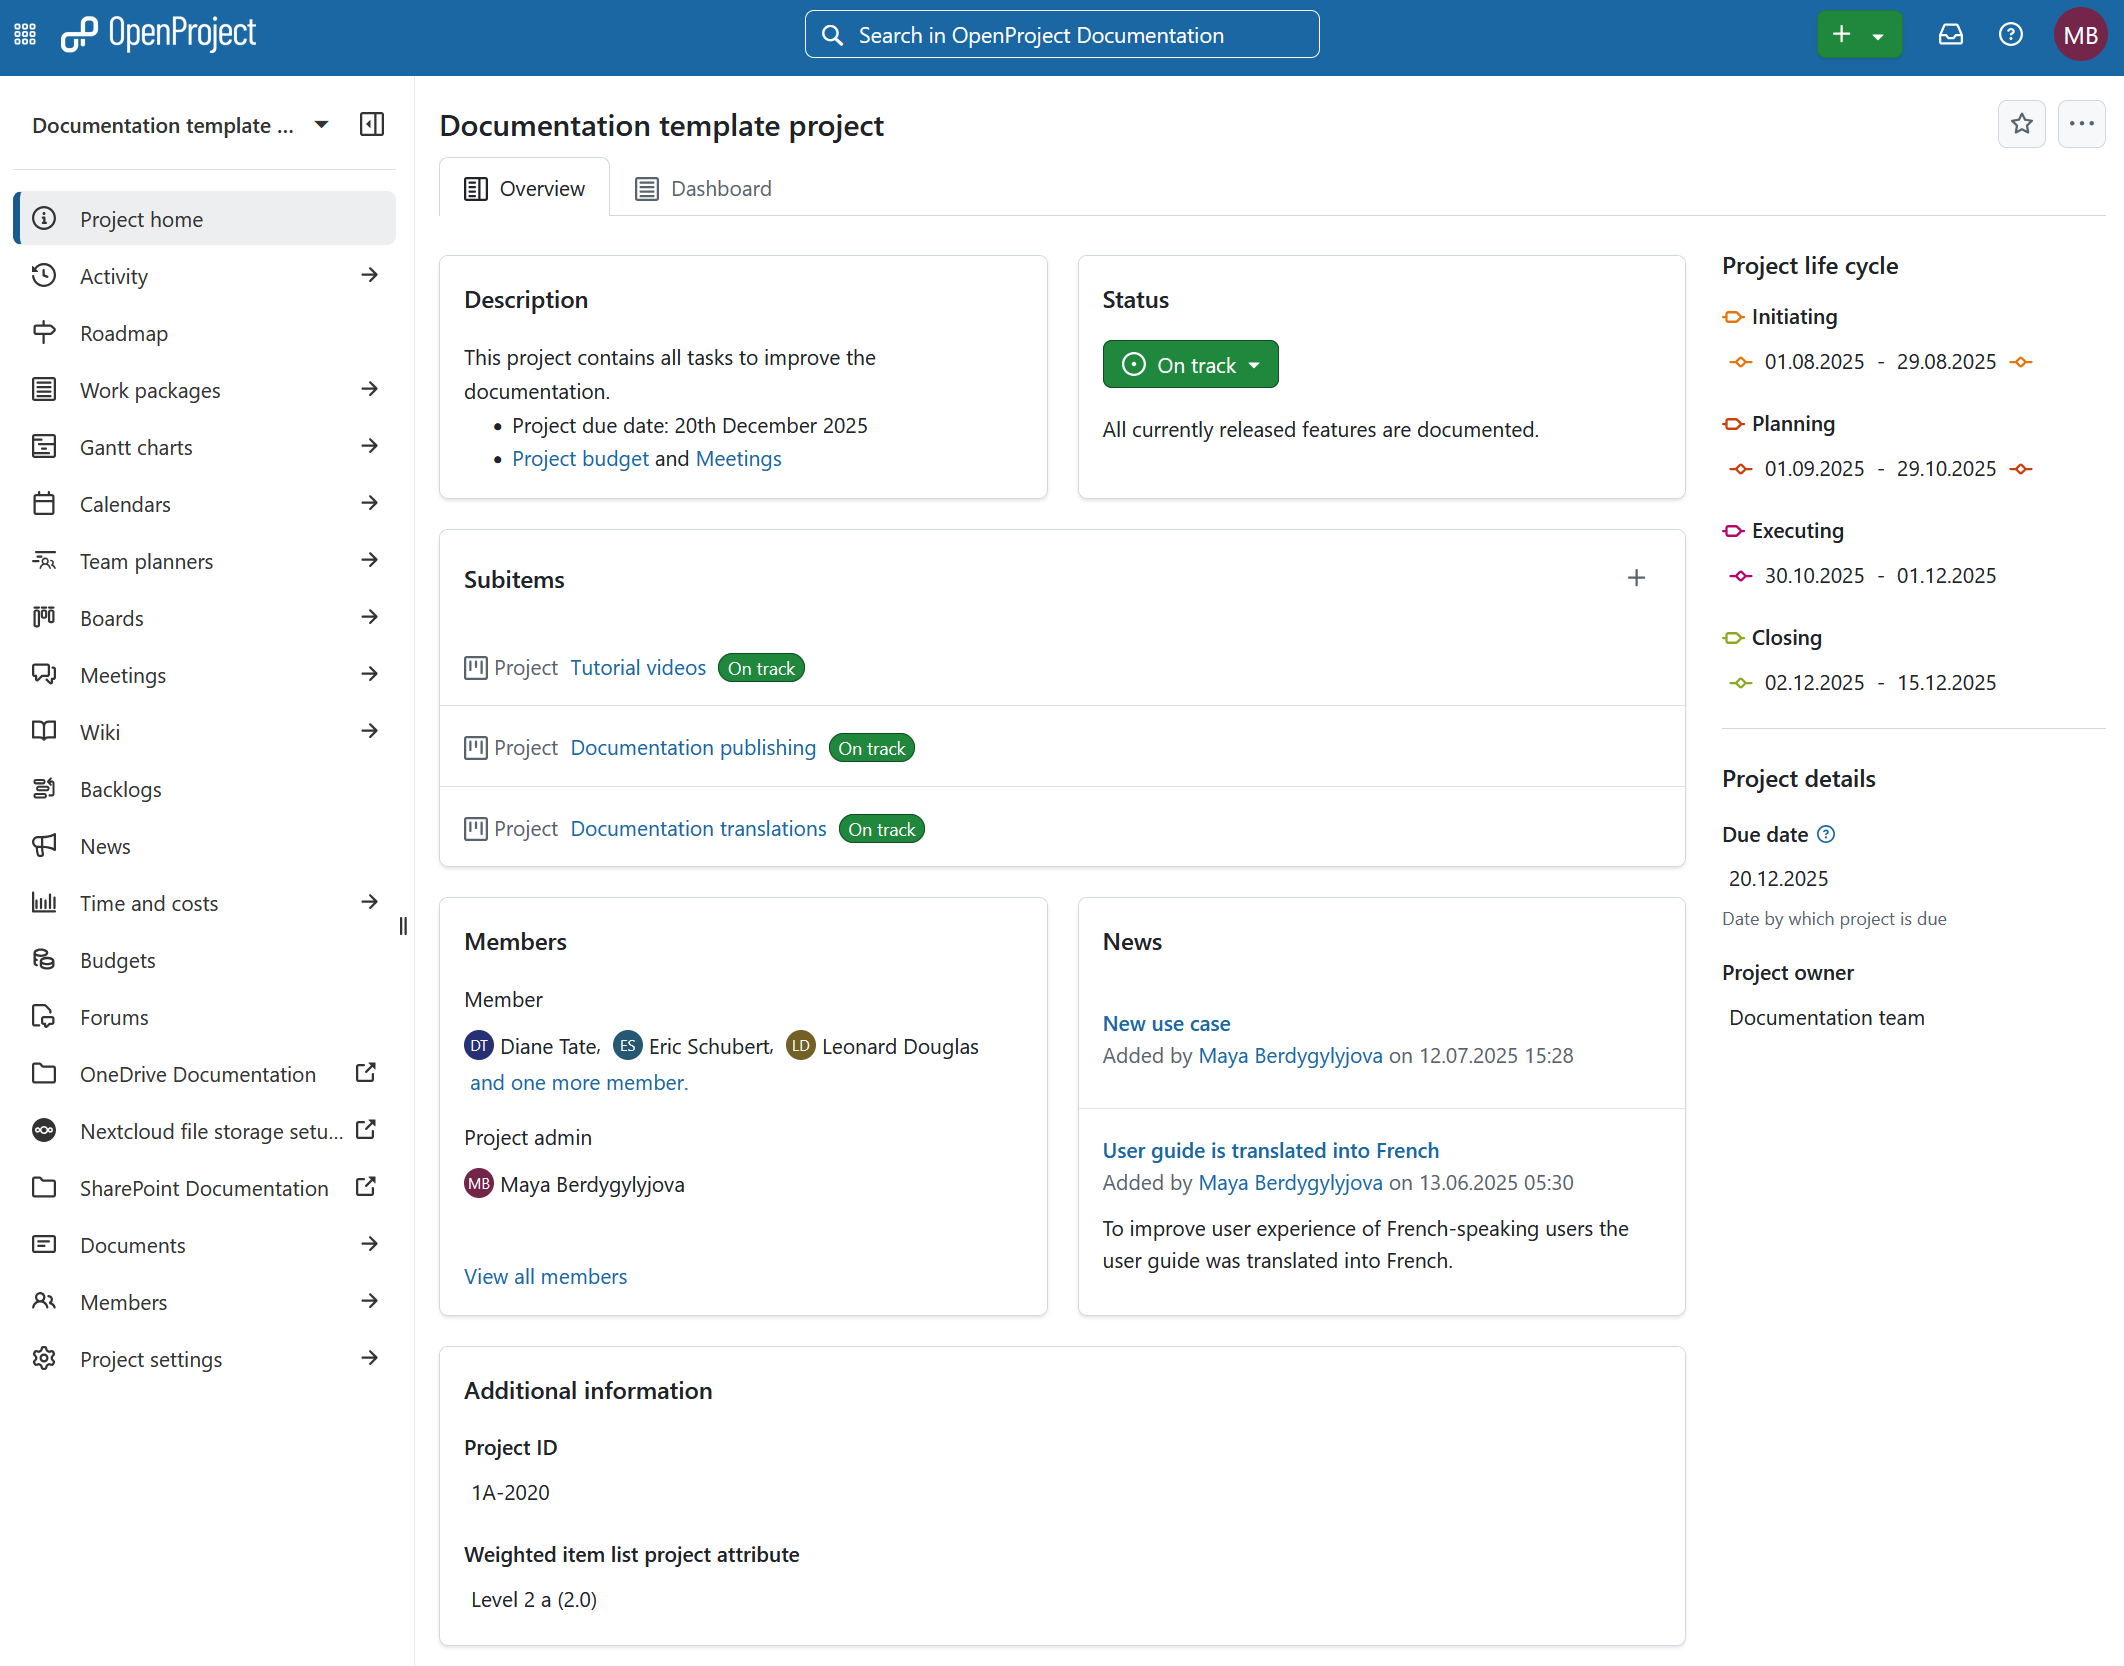Click the View all members link
The height and width of the screenshot is (1666, 2124).
[545, 1276]
